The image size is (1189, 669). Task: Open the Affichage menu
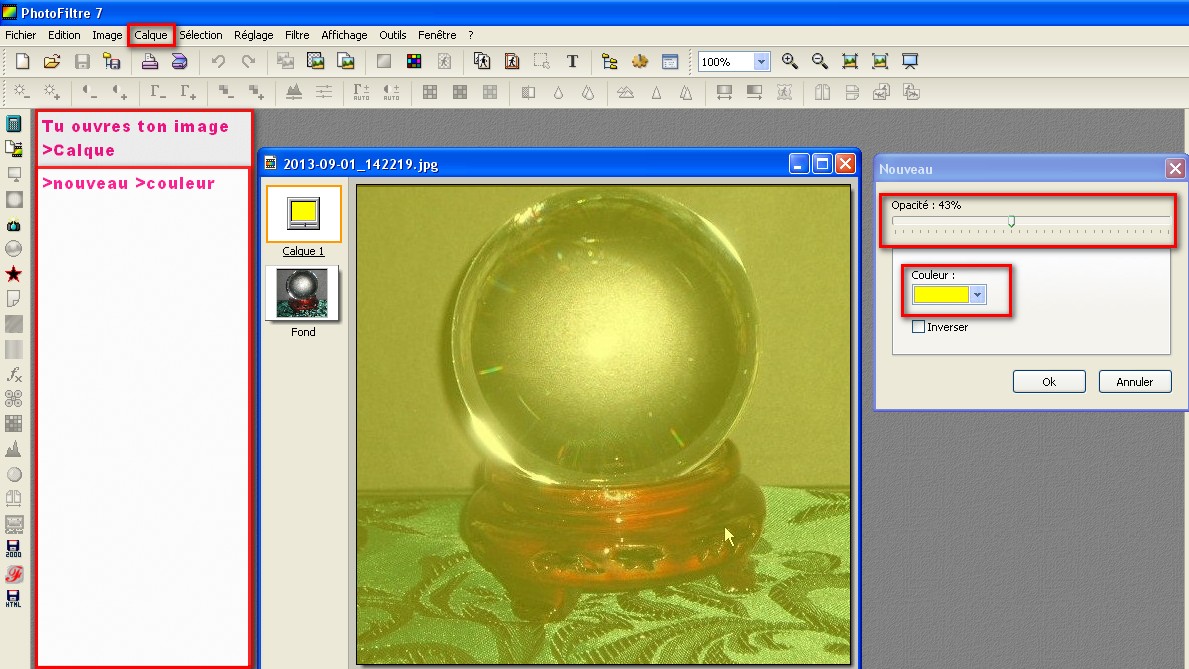344,35
